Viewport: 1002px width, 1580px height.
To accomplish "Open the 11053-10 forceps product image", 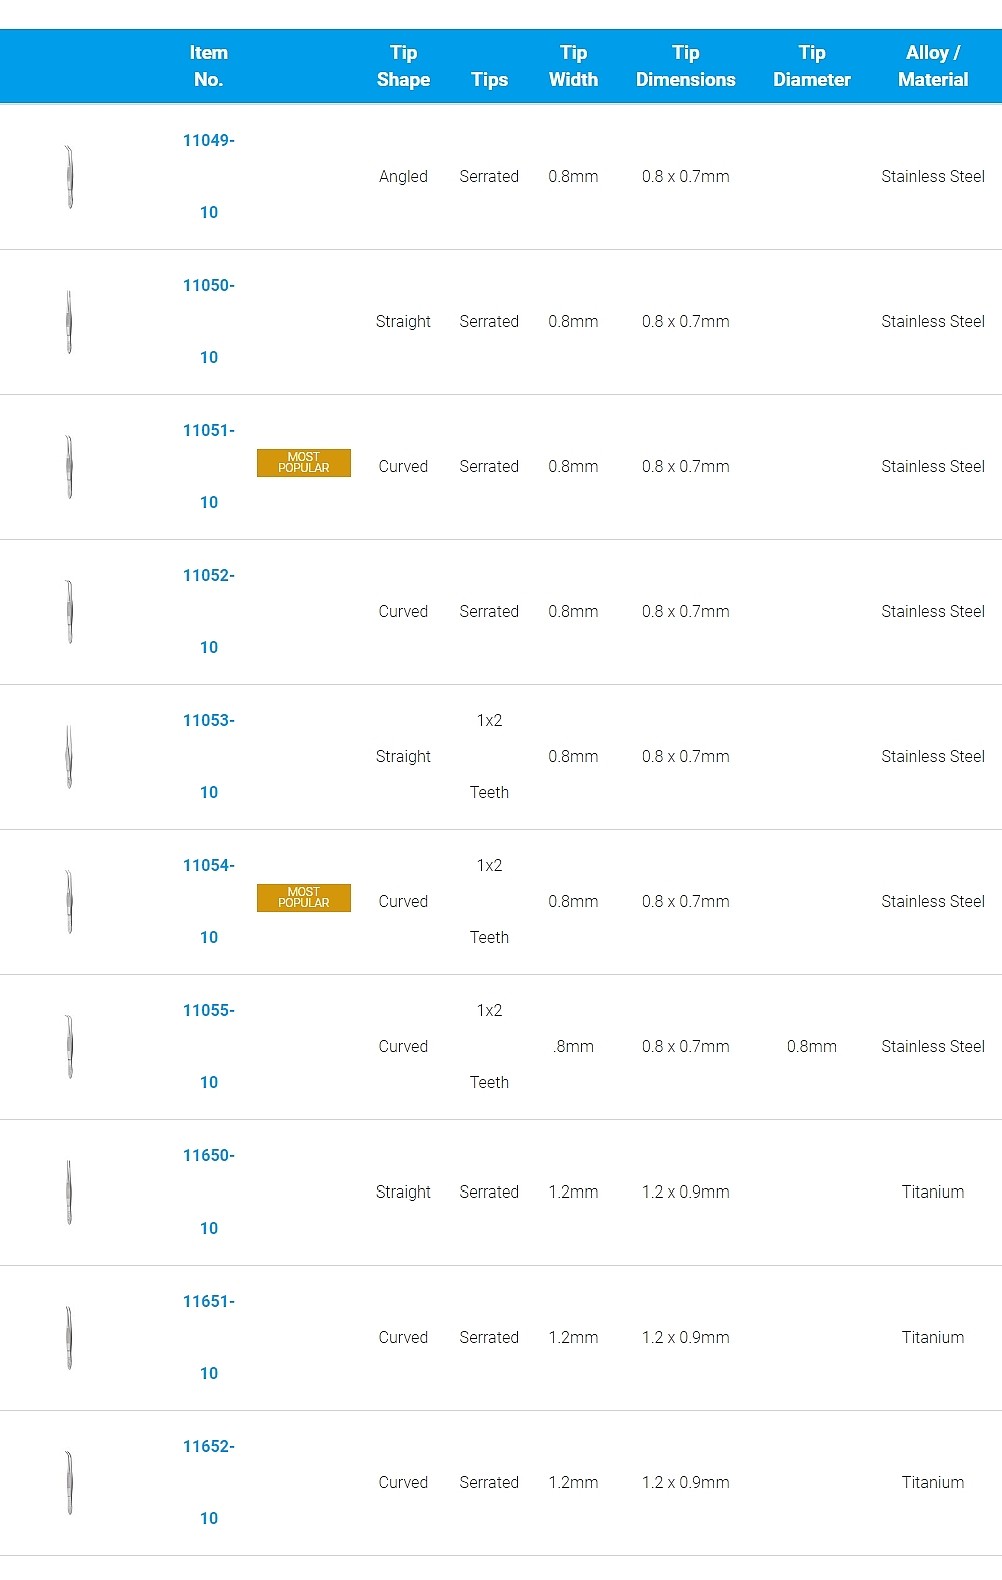I will [69, 757].
